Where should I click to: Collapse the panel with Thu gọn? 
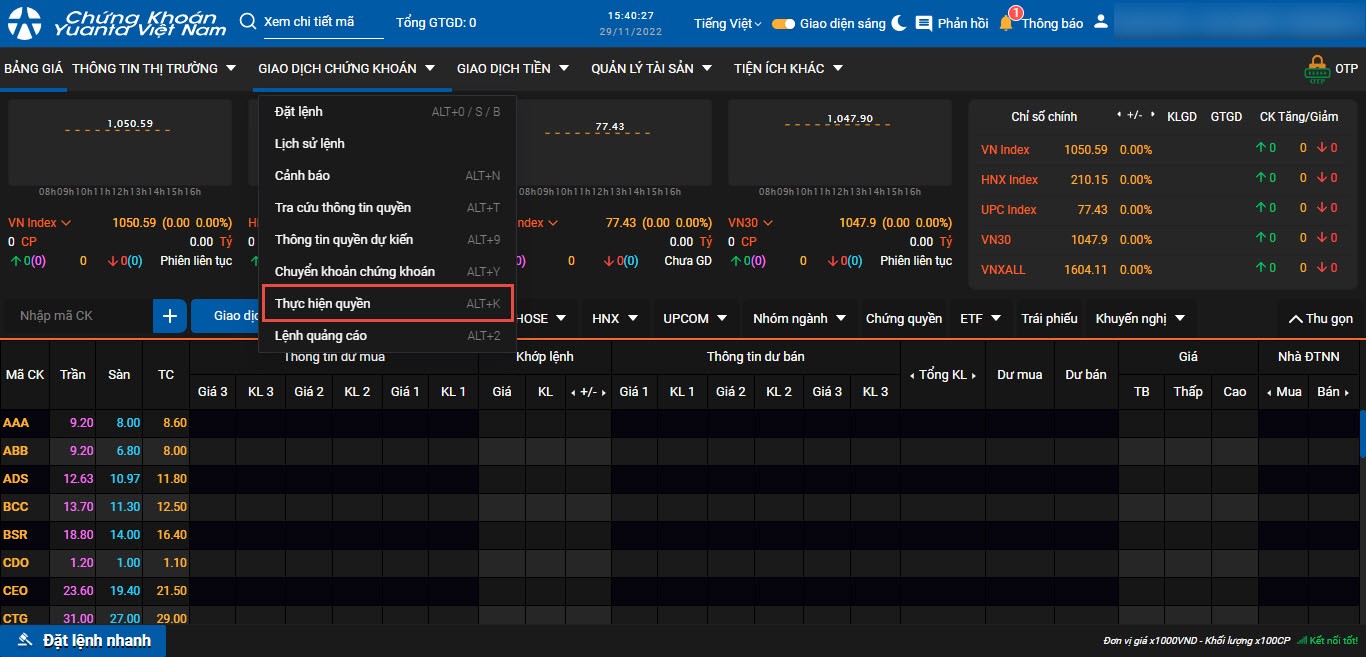click(1320, 318)
